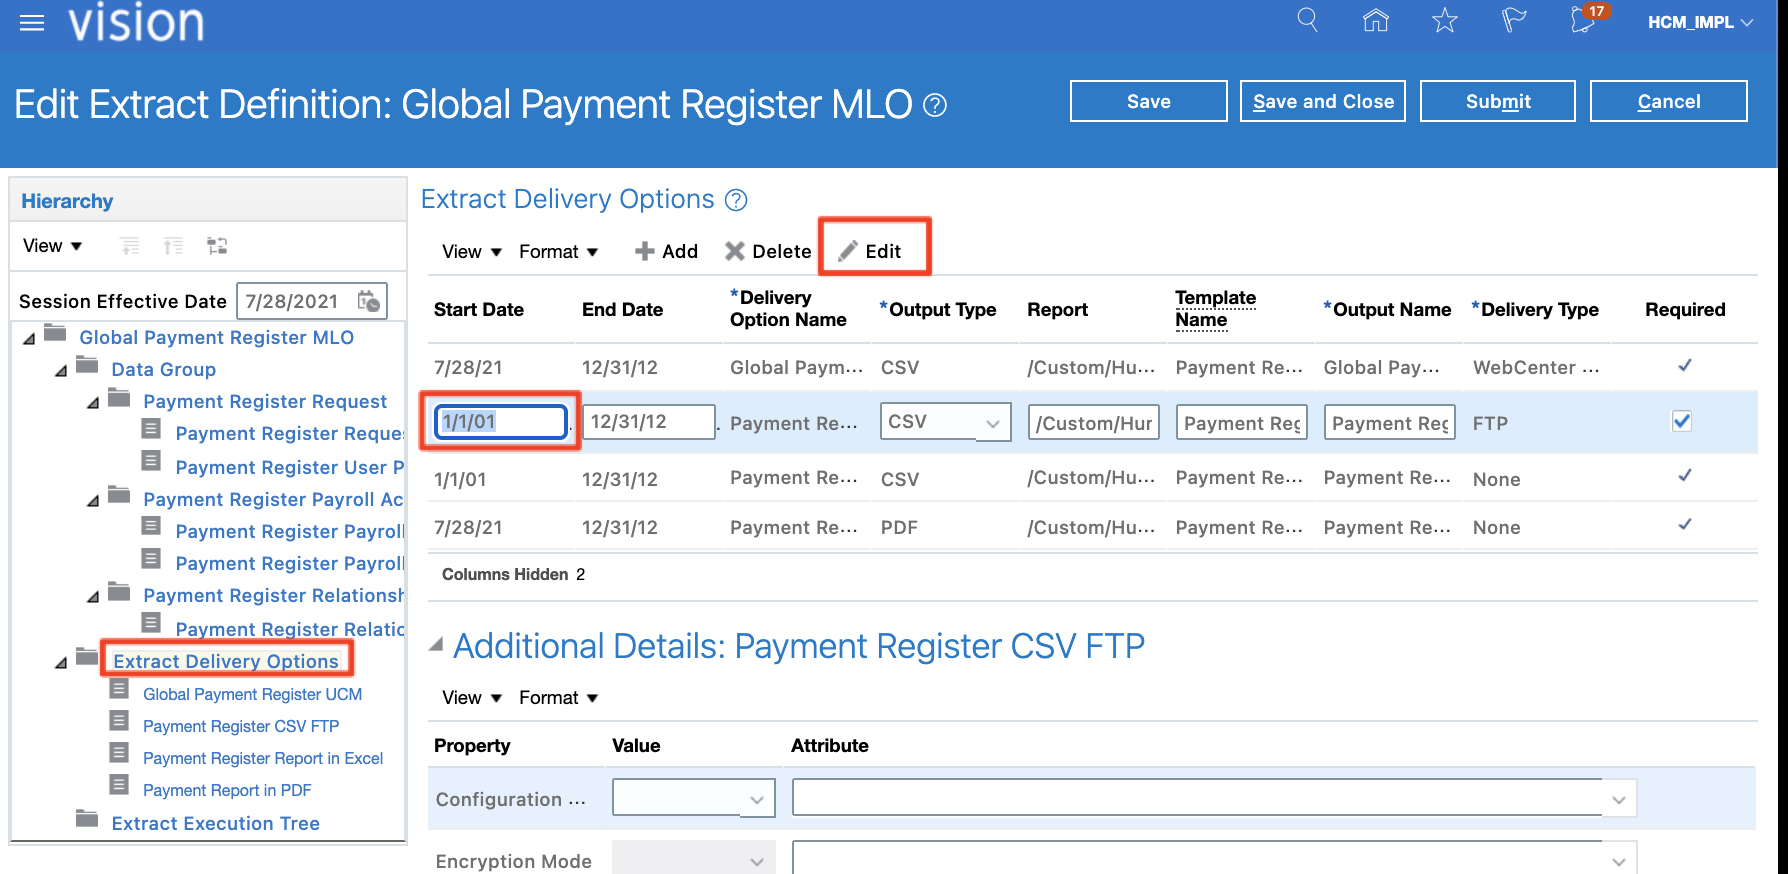Collapse Payment Register Request tree node
This screenshot has width=1788, height=874.
click(x=93, y=403)
